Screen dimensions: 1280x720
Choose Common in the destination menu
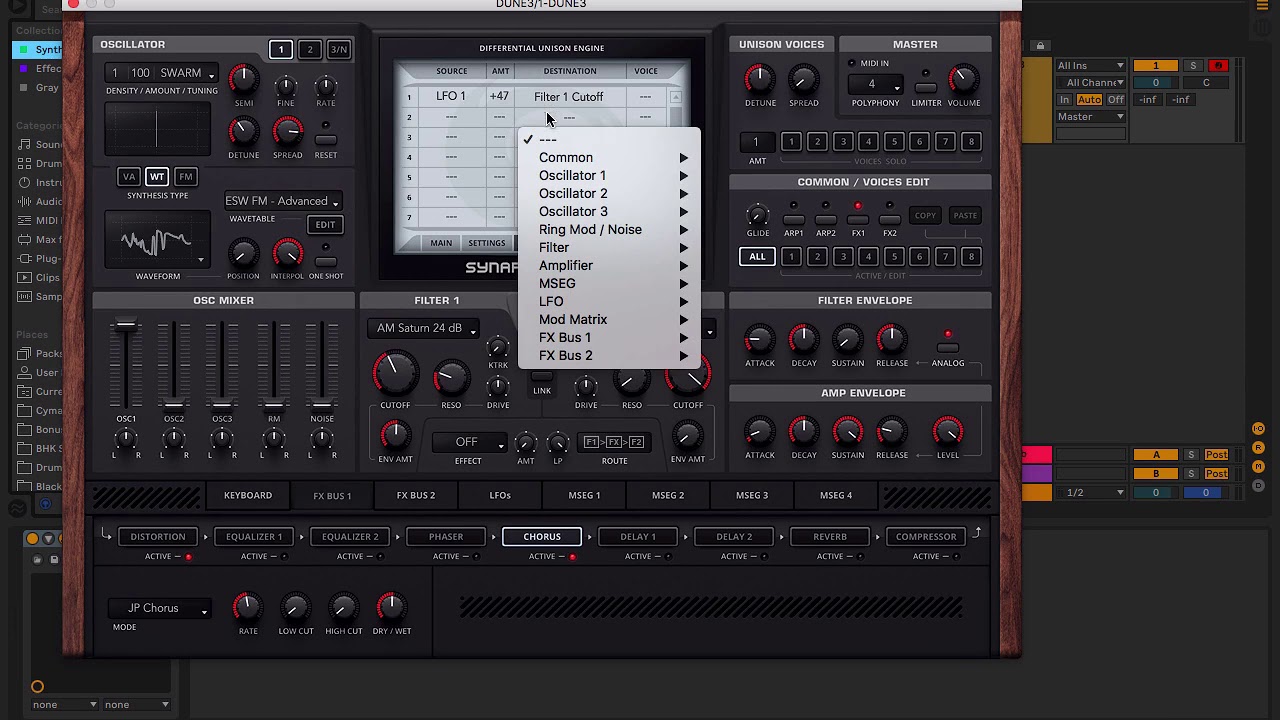(x=609, y=158)
